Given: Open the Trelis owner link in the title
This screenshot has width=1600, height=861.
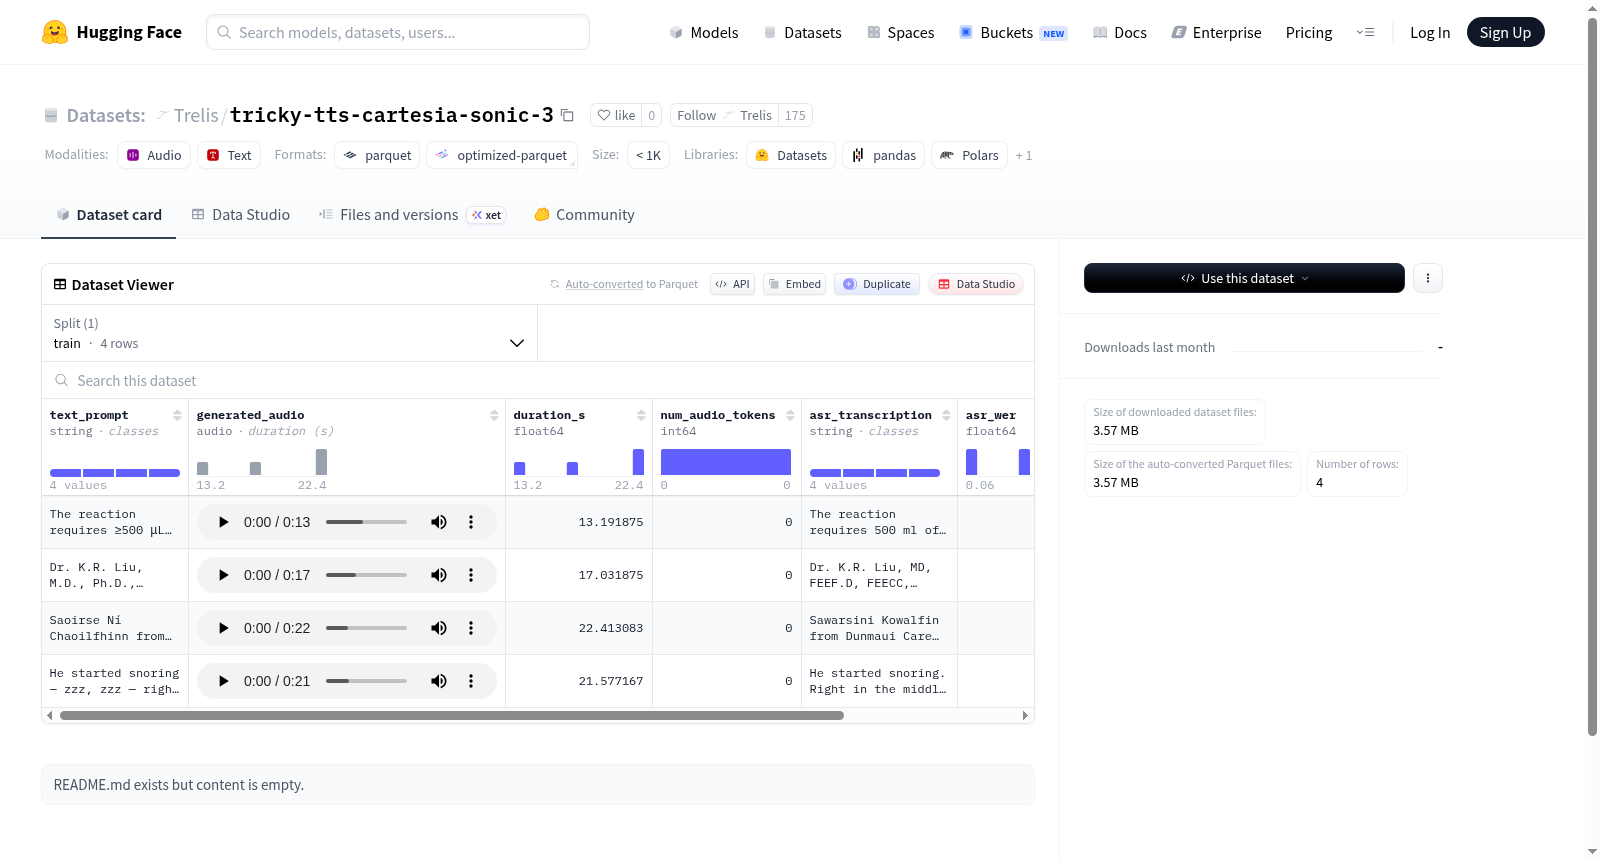Looking at the screenshot, I should [196, 115].
